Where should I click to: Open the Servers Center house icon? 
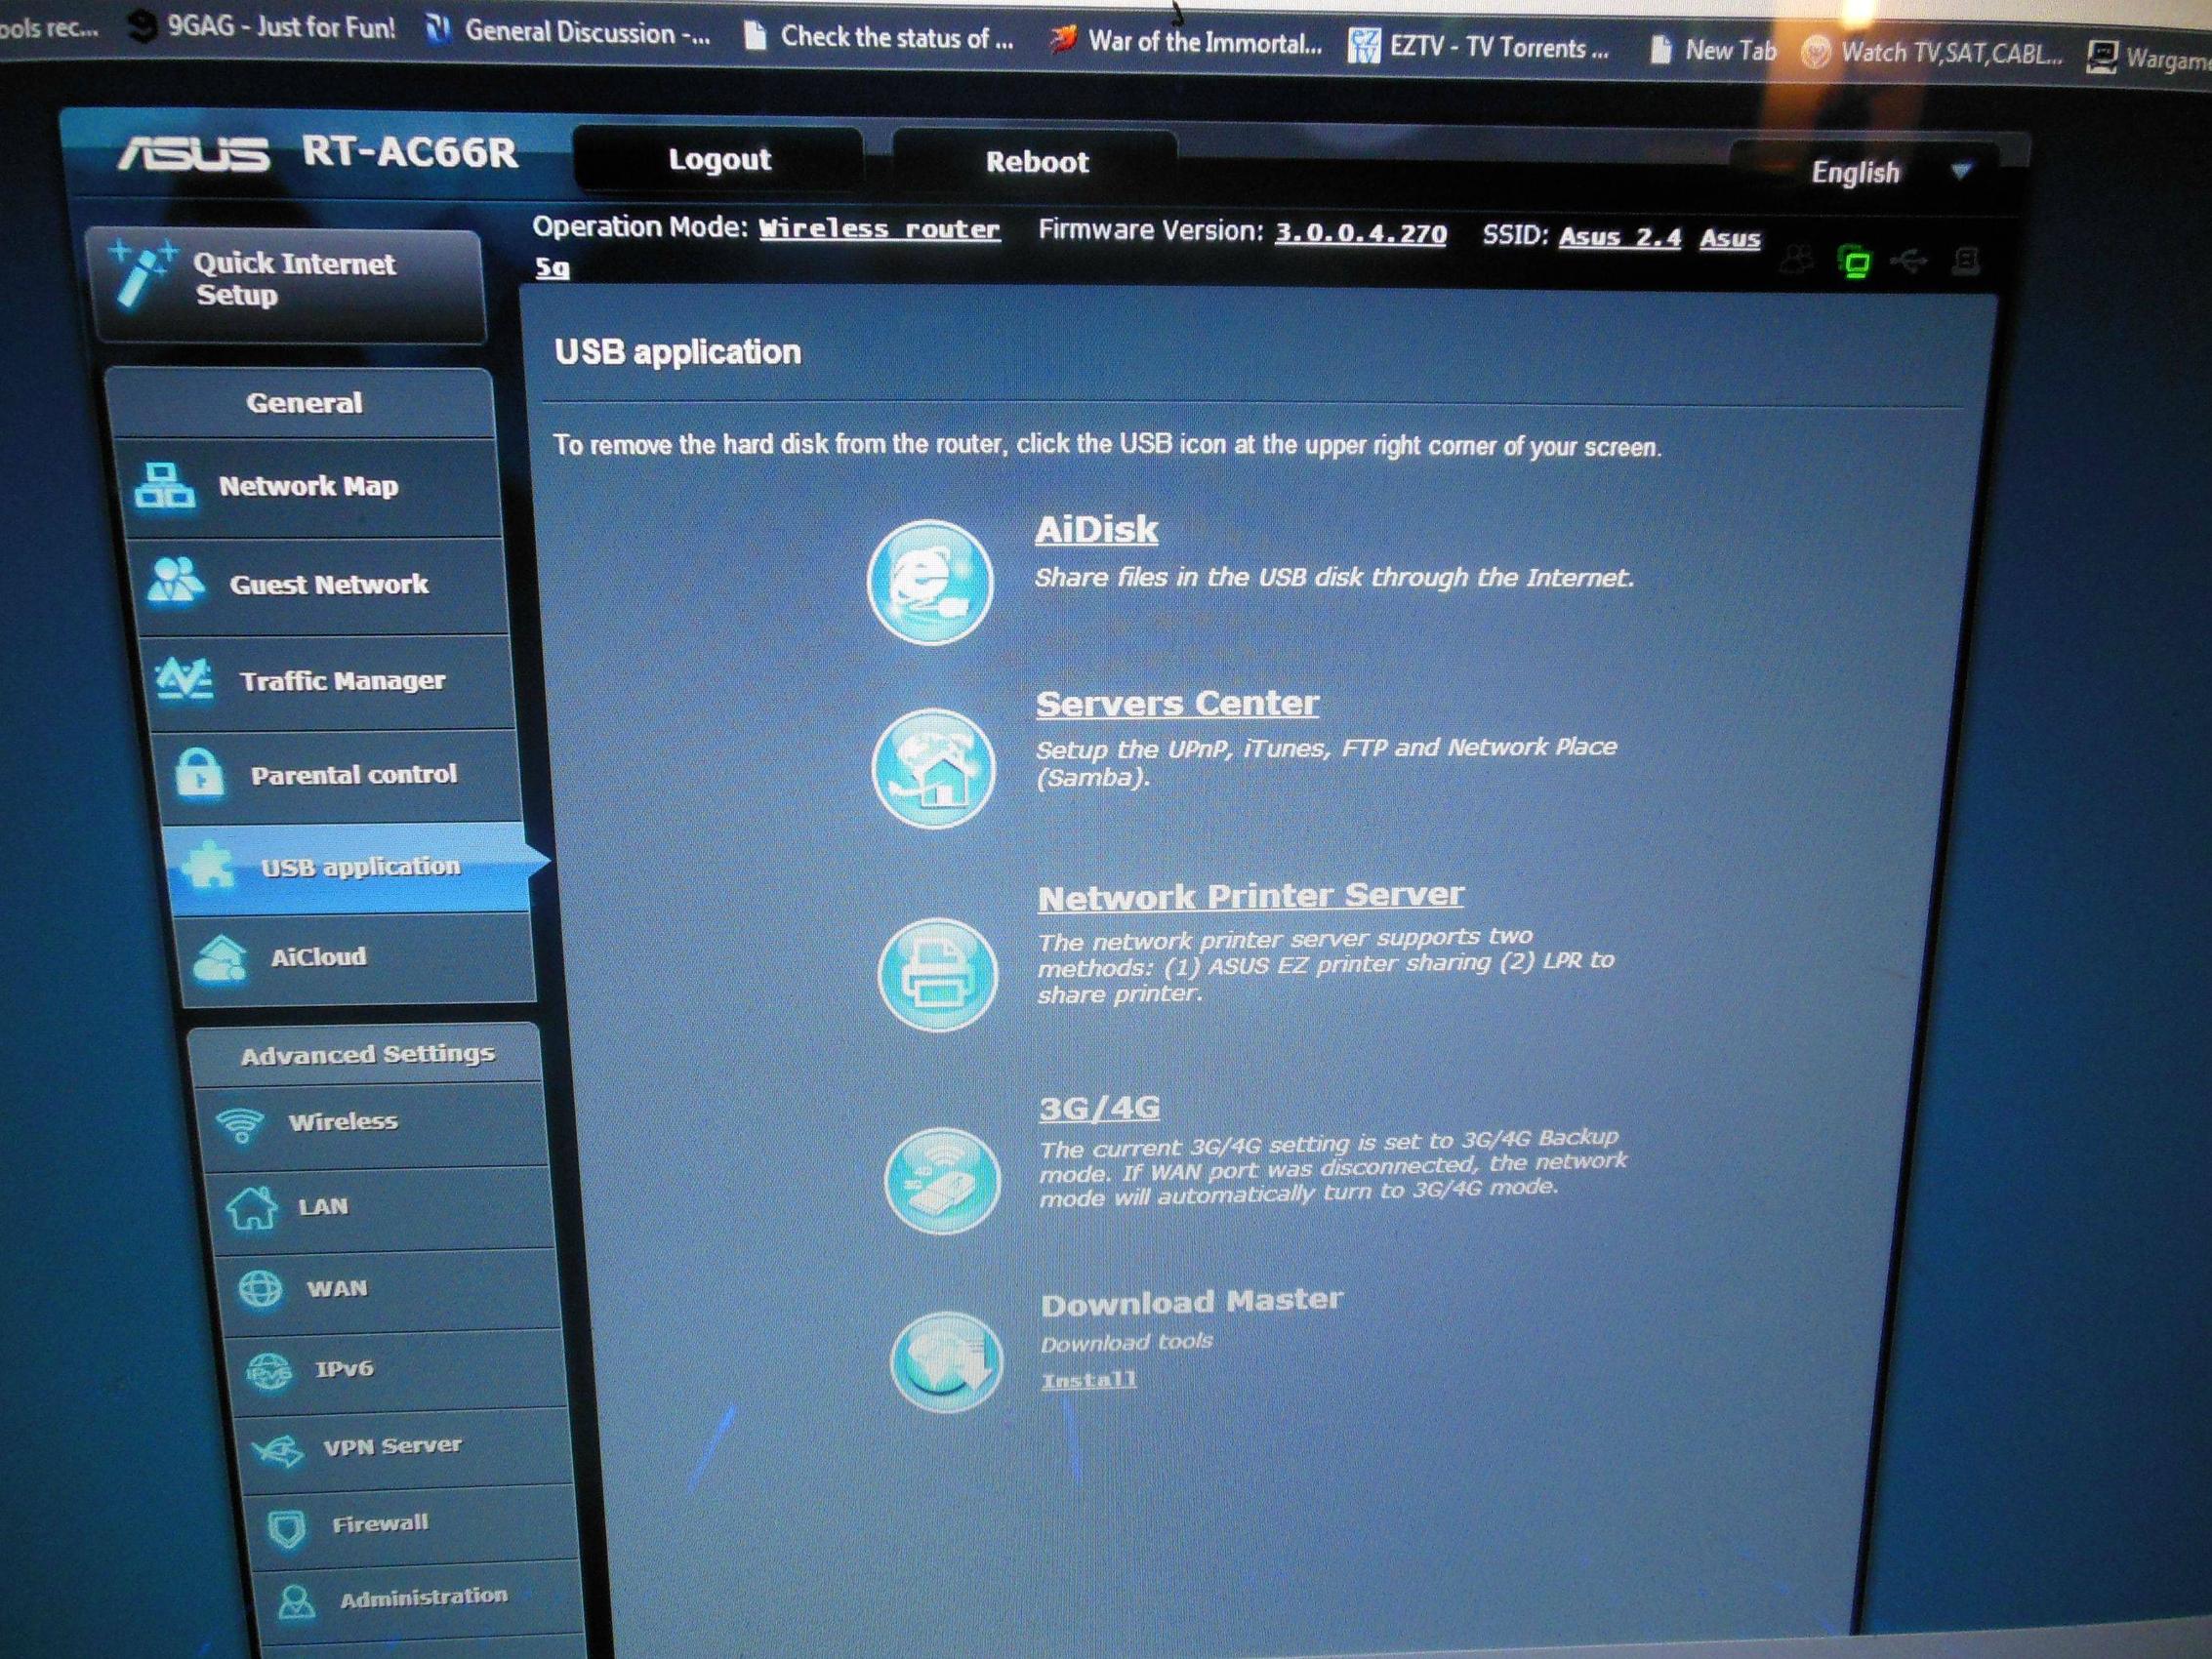click(x=933, y=768)
